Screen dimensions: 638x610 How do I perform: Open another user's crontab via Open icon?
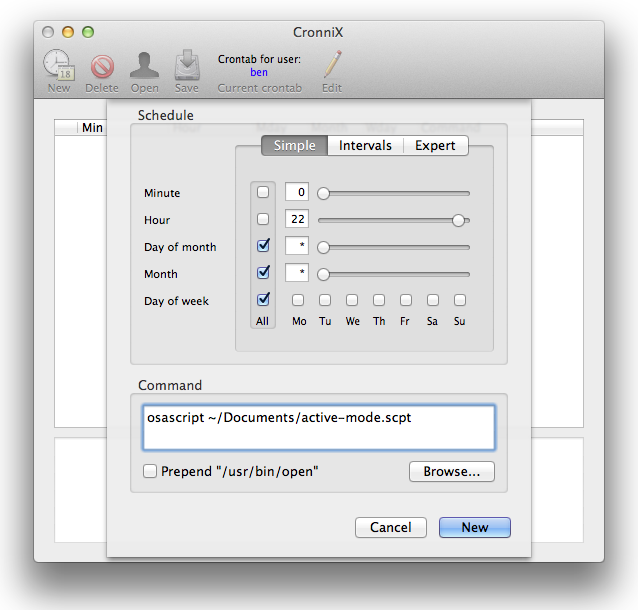(144, 65)
